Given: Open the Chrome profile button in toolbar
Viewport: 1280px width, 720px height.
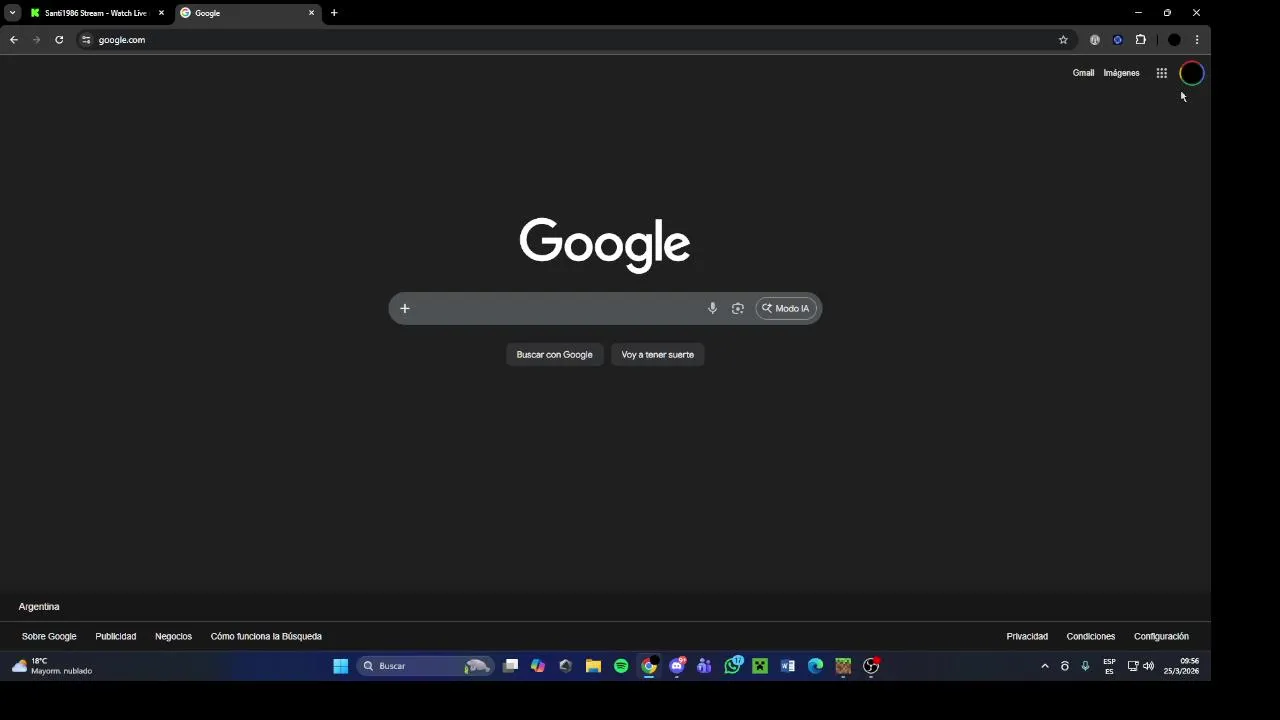Looking at the screenshot, I should coord(1174,40).
